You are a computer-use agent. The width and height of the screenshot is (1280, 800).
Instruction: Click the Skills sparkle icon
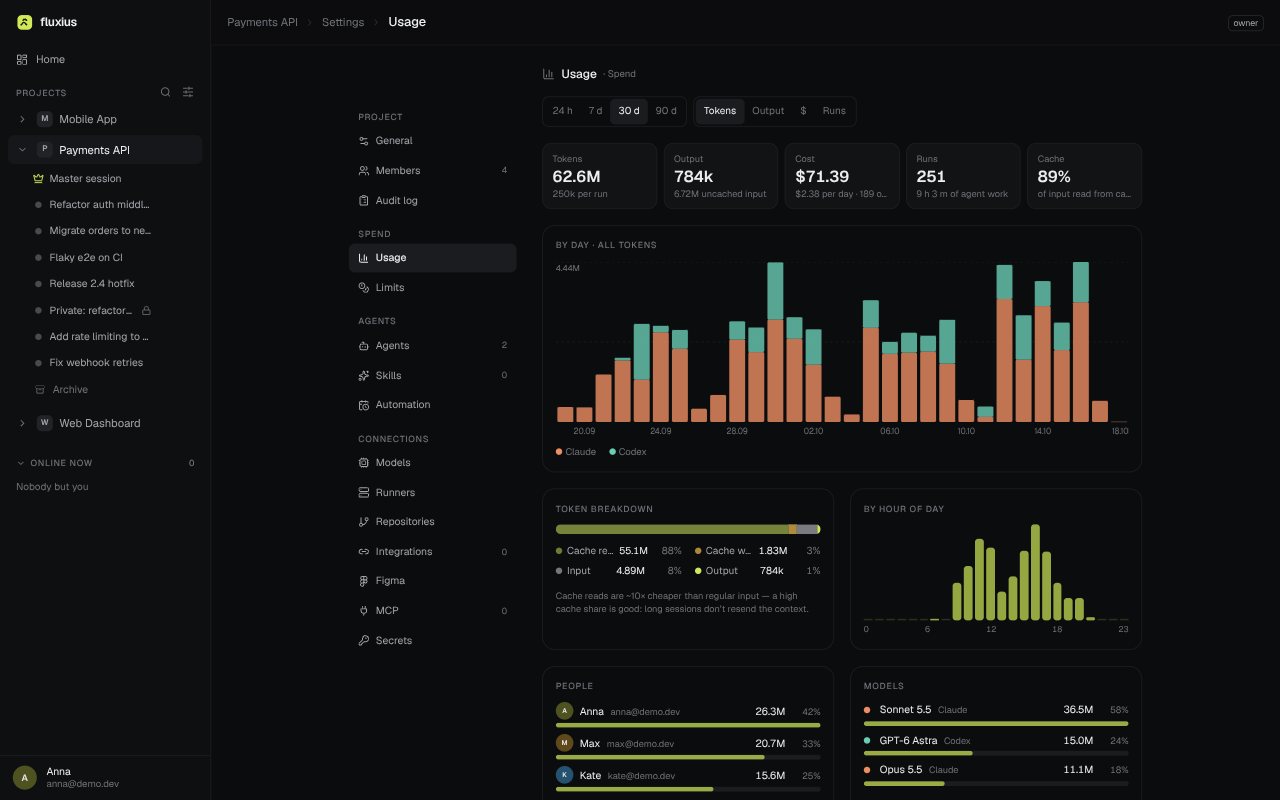pos(364,376)
